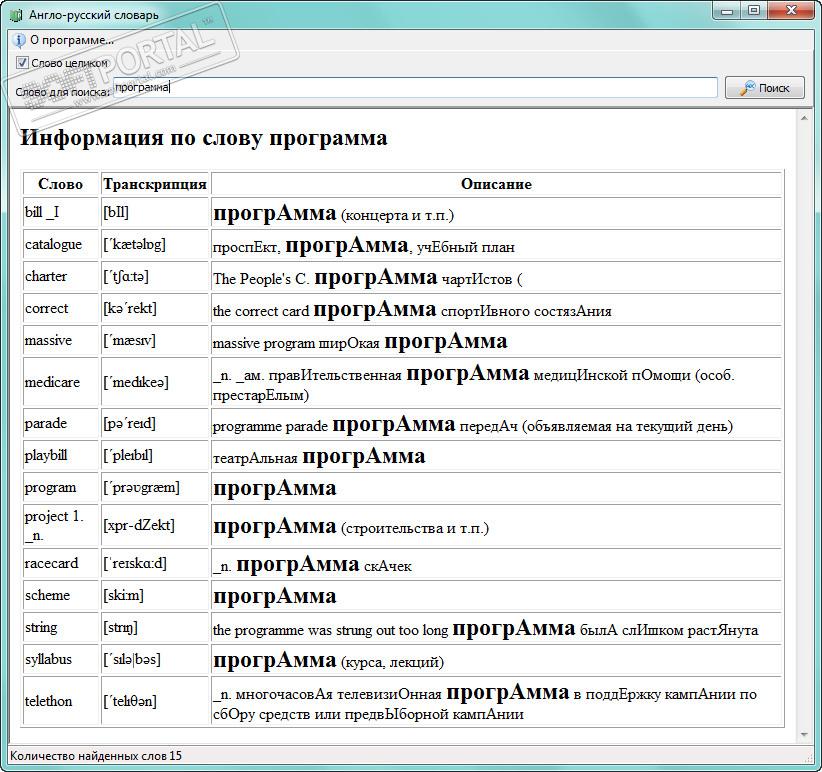Screen dimensions: 822x772
Task: Click status bar 'Количество найденных слов 15'
Action: (96, 756)
